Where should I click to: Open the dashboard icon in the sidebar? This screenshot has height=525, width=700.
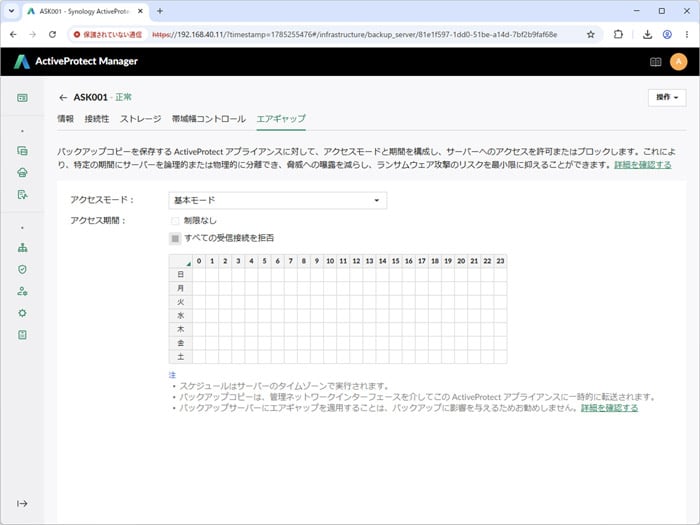point(22,98)
